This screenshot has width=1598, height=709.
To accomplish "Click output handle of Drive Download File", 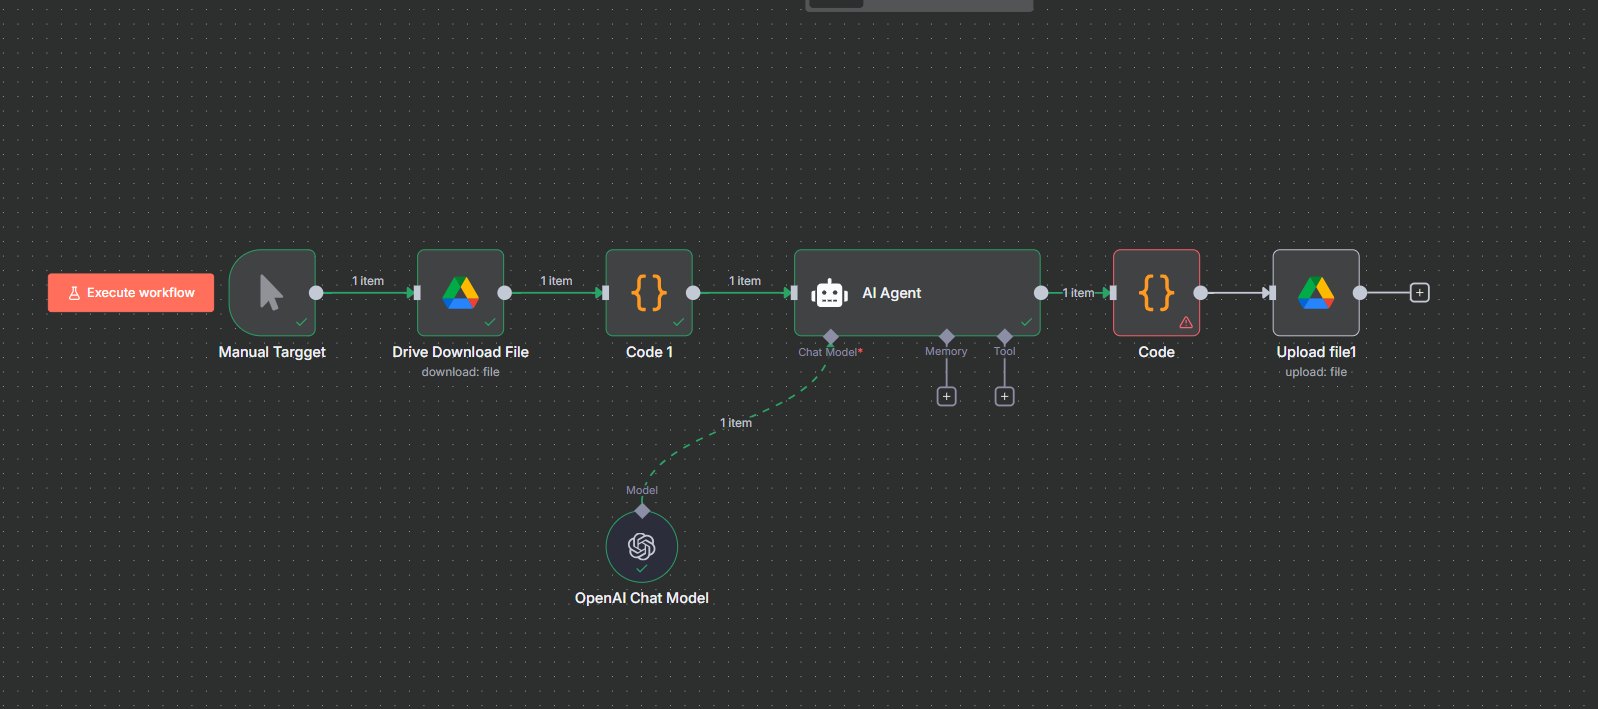I will (x=505, y=293).
